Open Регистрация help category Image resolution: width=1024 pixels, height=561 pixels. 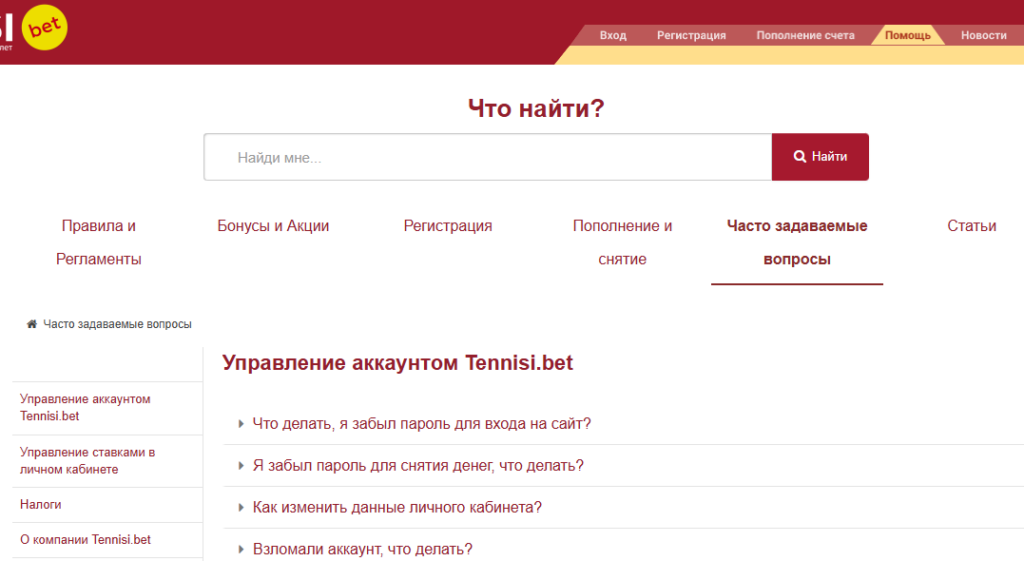[x=447, y=226]
